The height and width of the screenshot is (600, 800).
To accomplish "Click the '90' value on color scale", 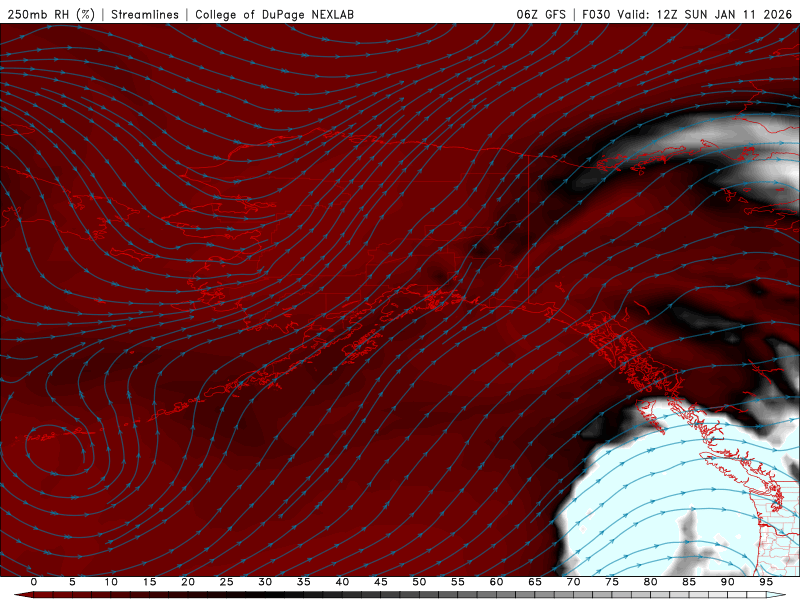I will pos(727,582).
